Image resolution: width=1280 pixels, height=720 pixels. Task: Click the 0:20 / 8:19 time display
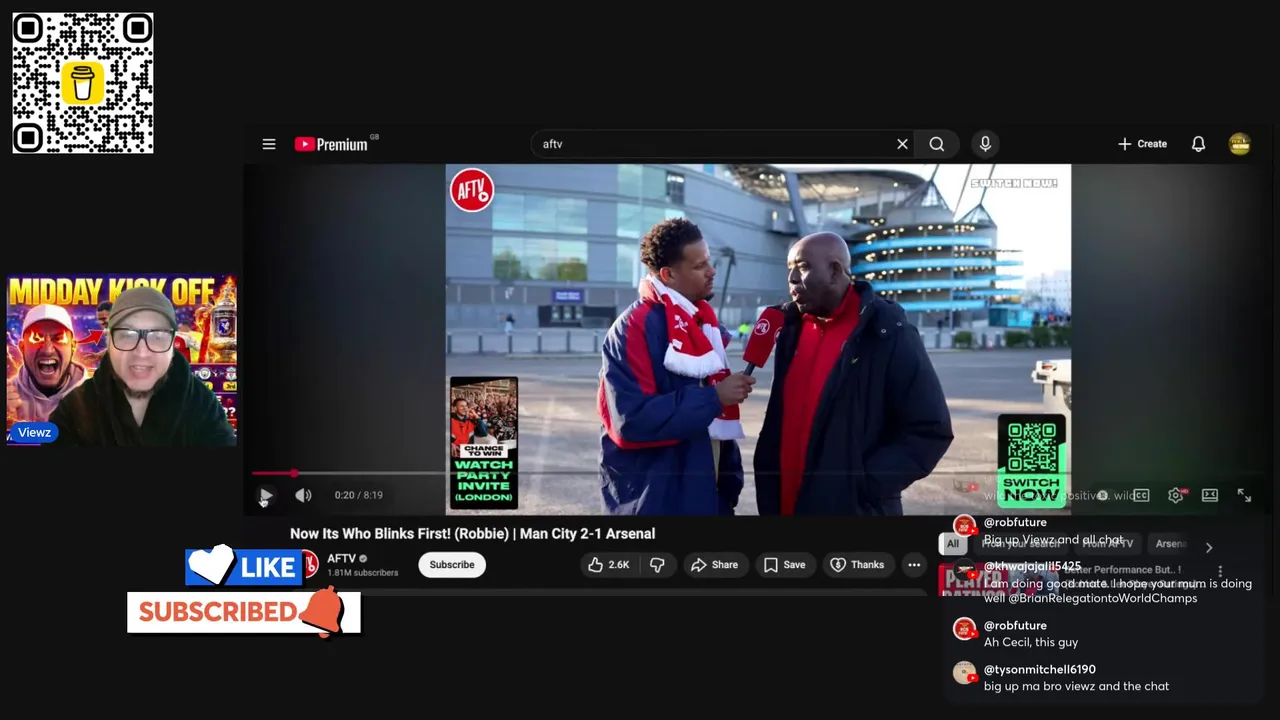[358, 495]
